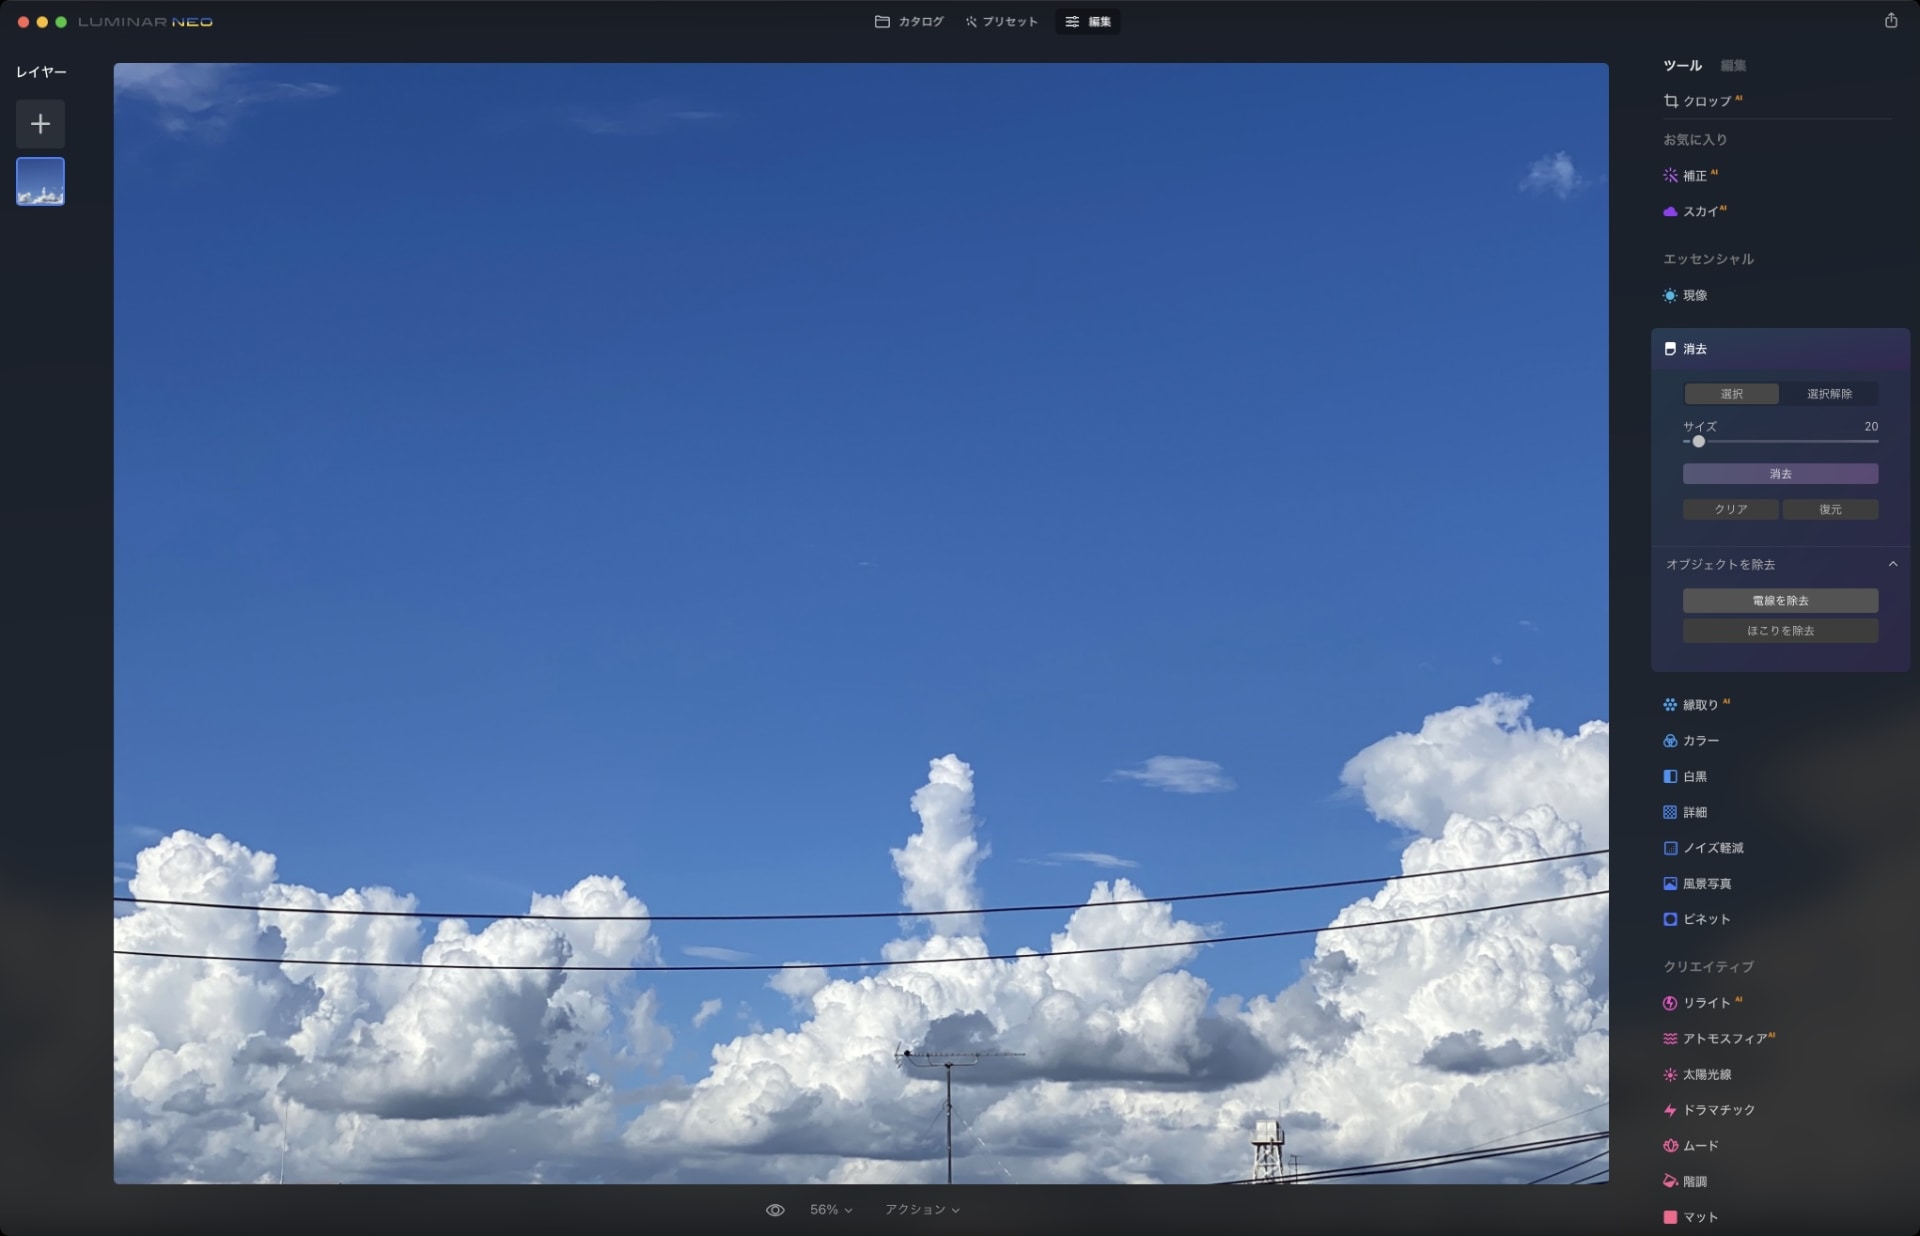Open the 現像 develop tool
The width and height of the screenshot is (1920, 1236).
pyautogui.click(x=1694, y=296)
